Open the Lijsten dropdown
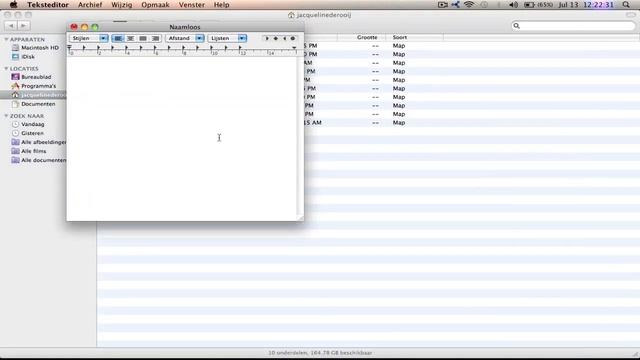Image resolution: width=640 pixels, height=360 pixels. tap(227, 38)
